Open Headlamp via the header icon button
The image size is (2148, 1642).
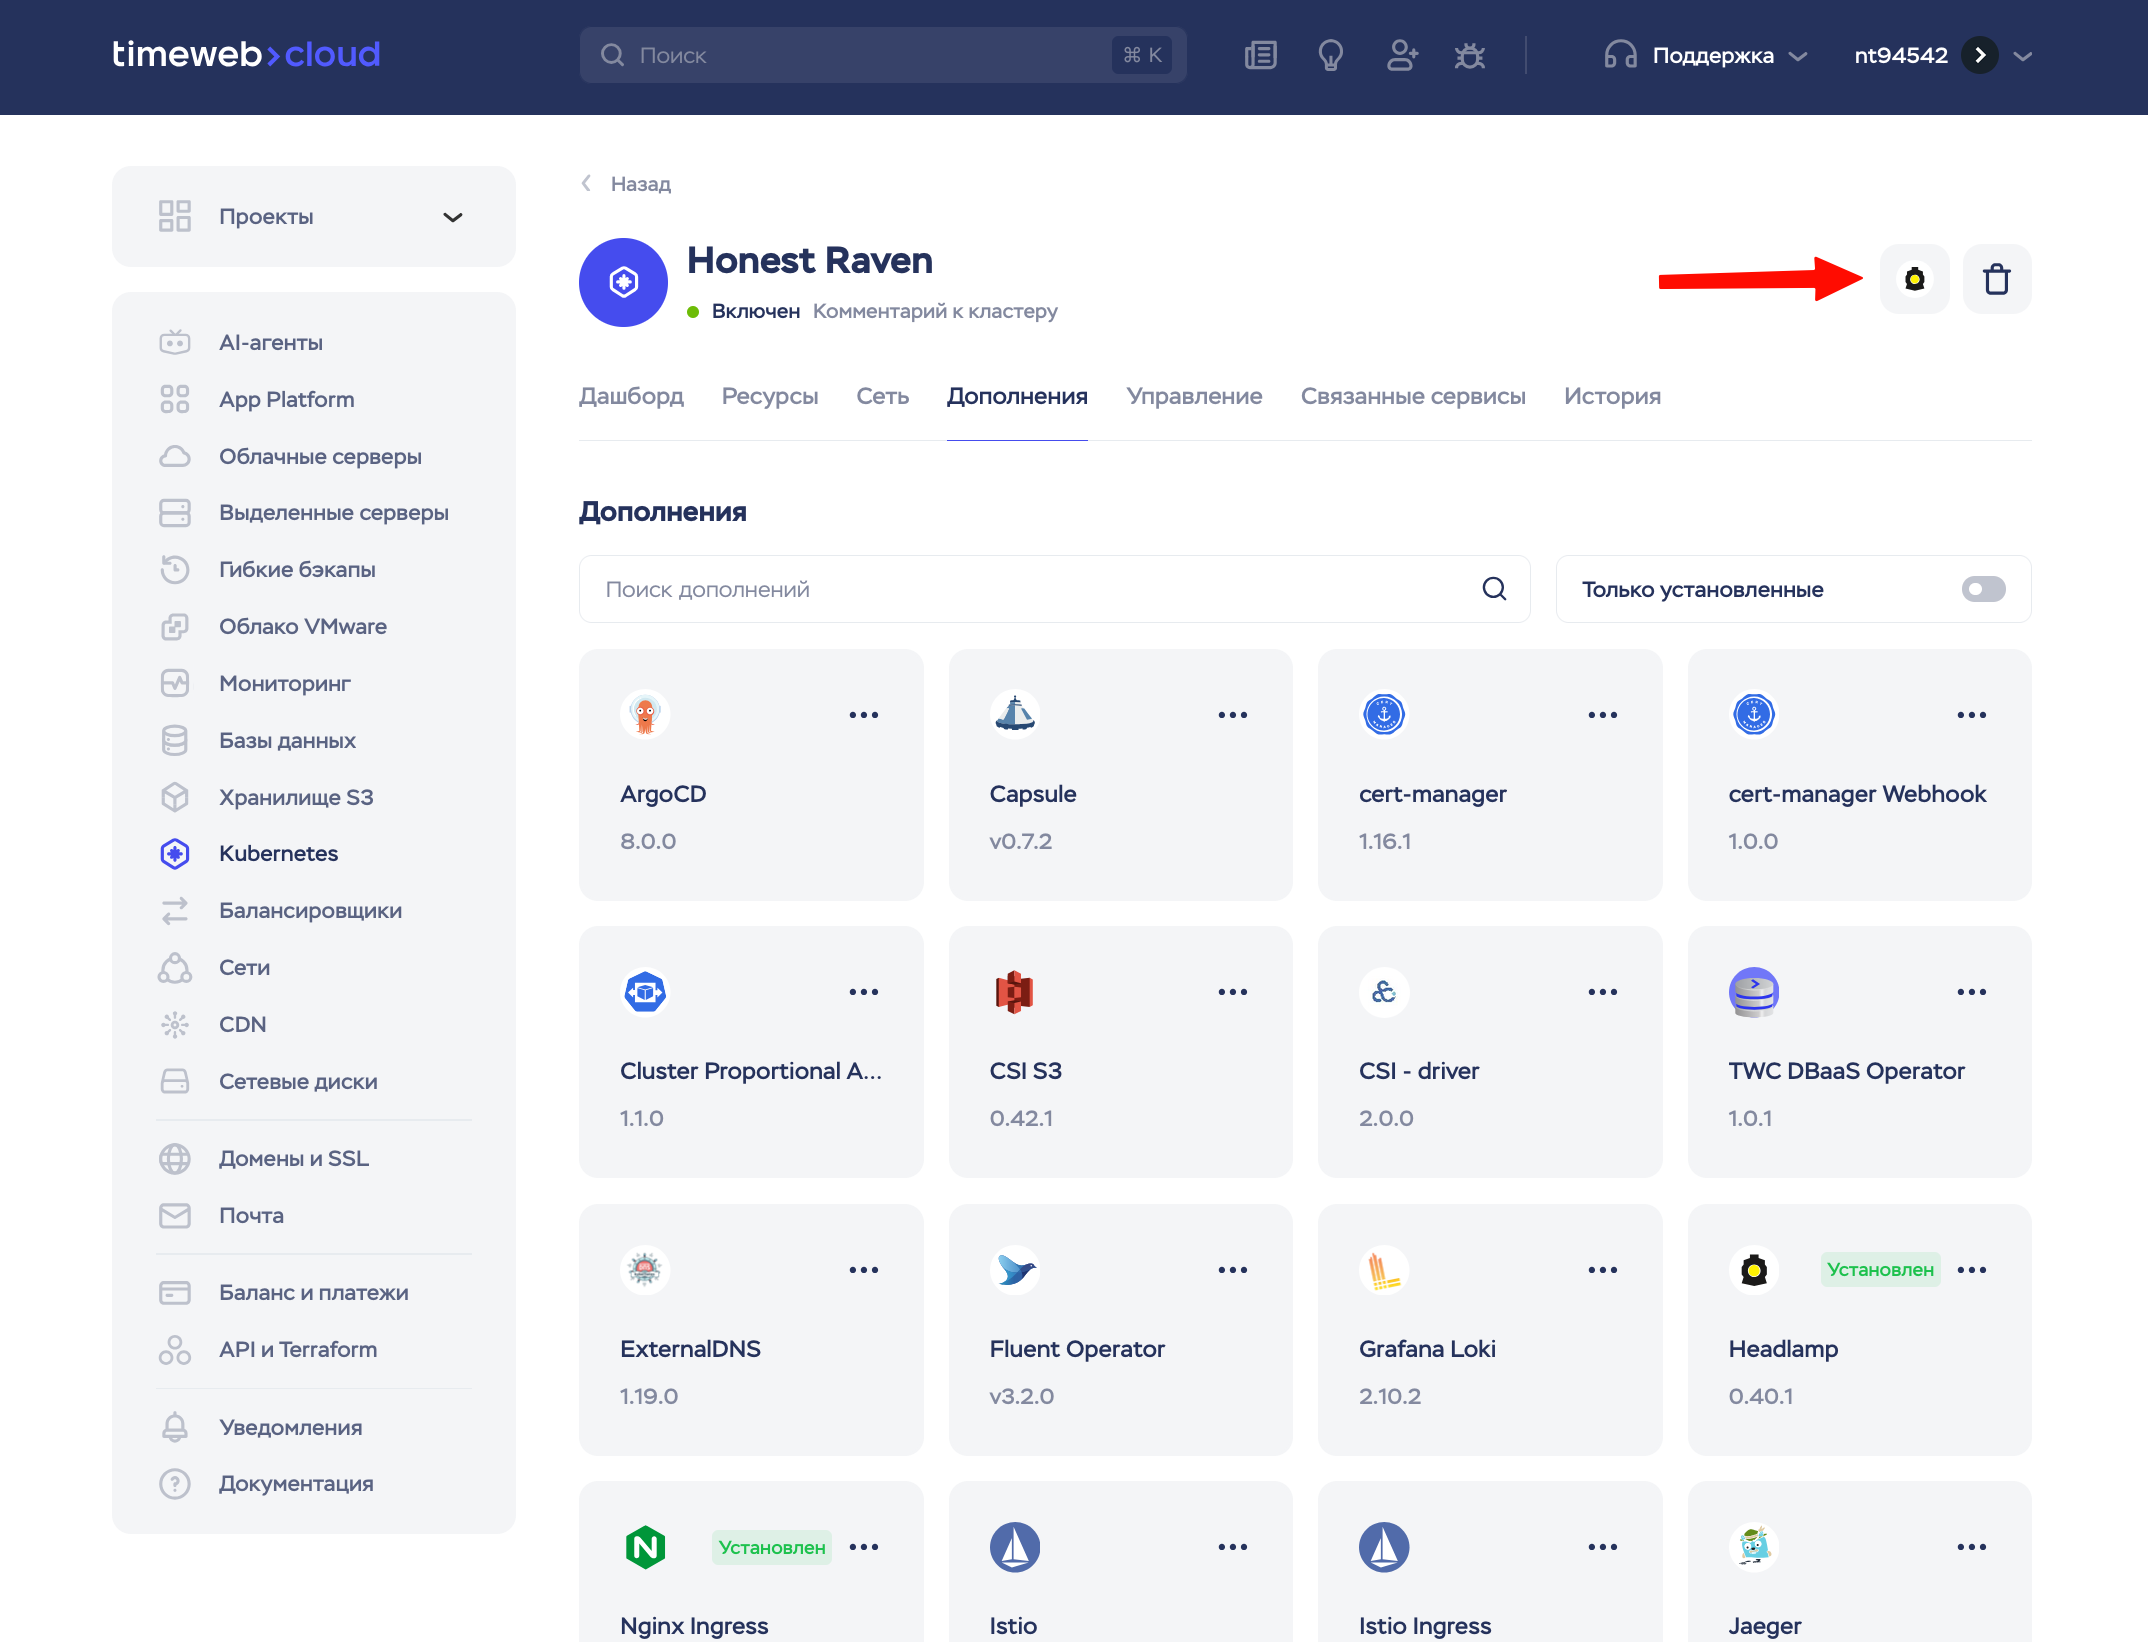(x=1914, y=279)
